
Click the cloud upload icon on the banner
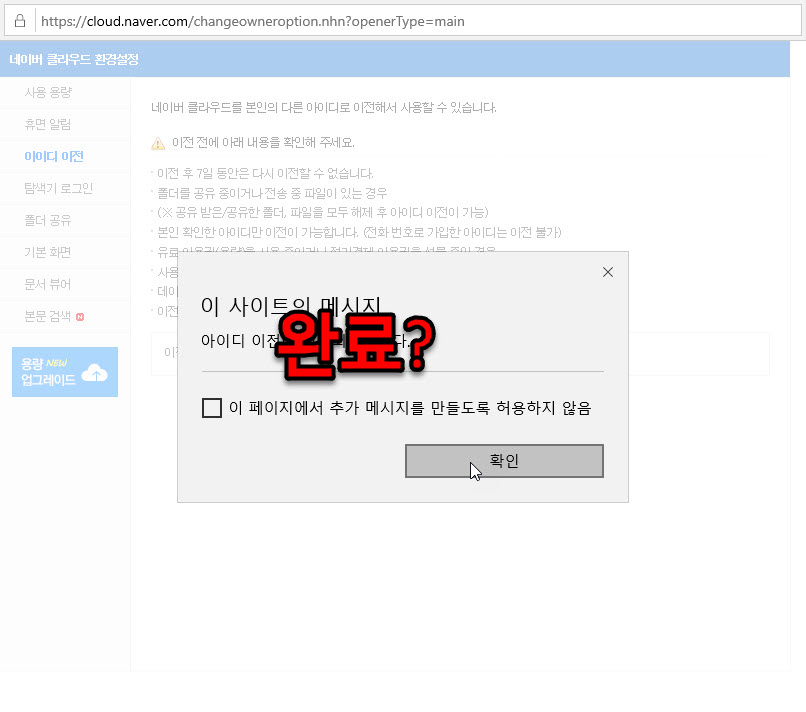click(x=95, y=372)
